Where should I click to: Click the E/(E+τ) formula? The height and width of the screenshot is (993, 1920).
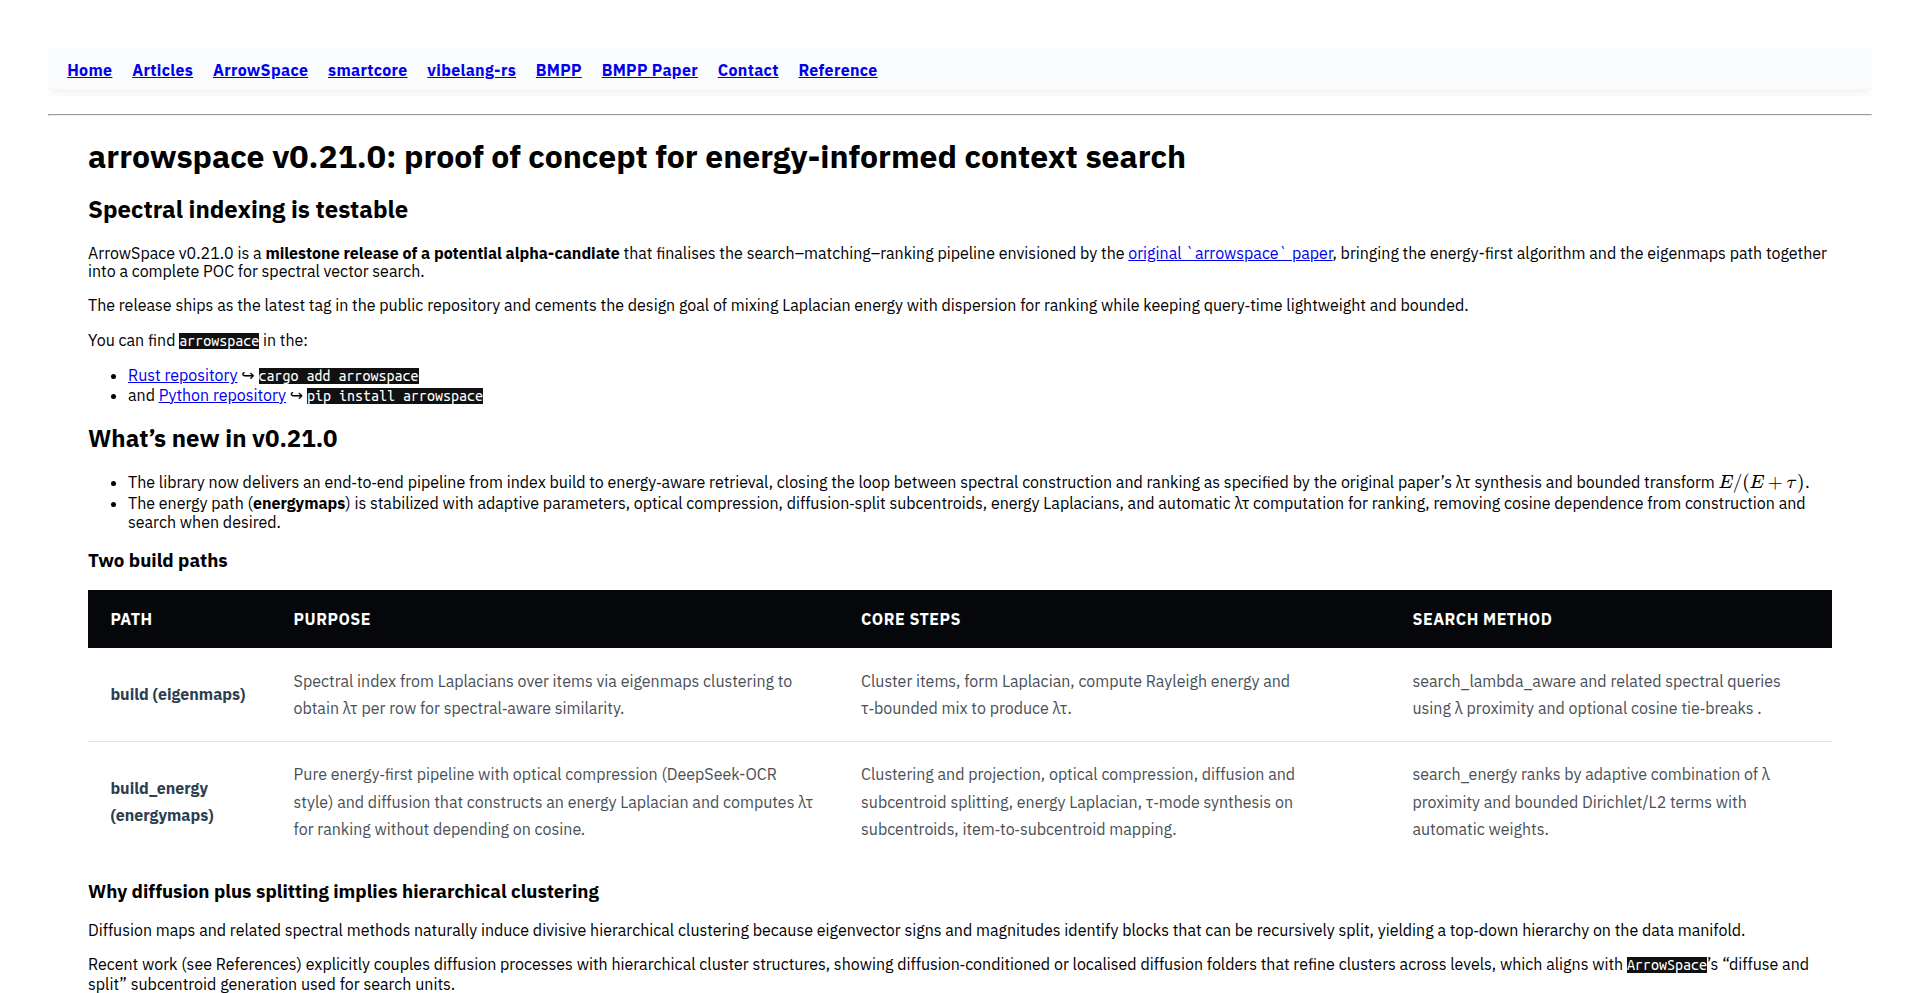pos(1762,482)
